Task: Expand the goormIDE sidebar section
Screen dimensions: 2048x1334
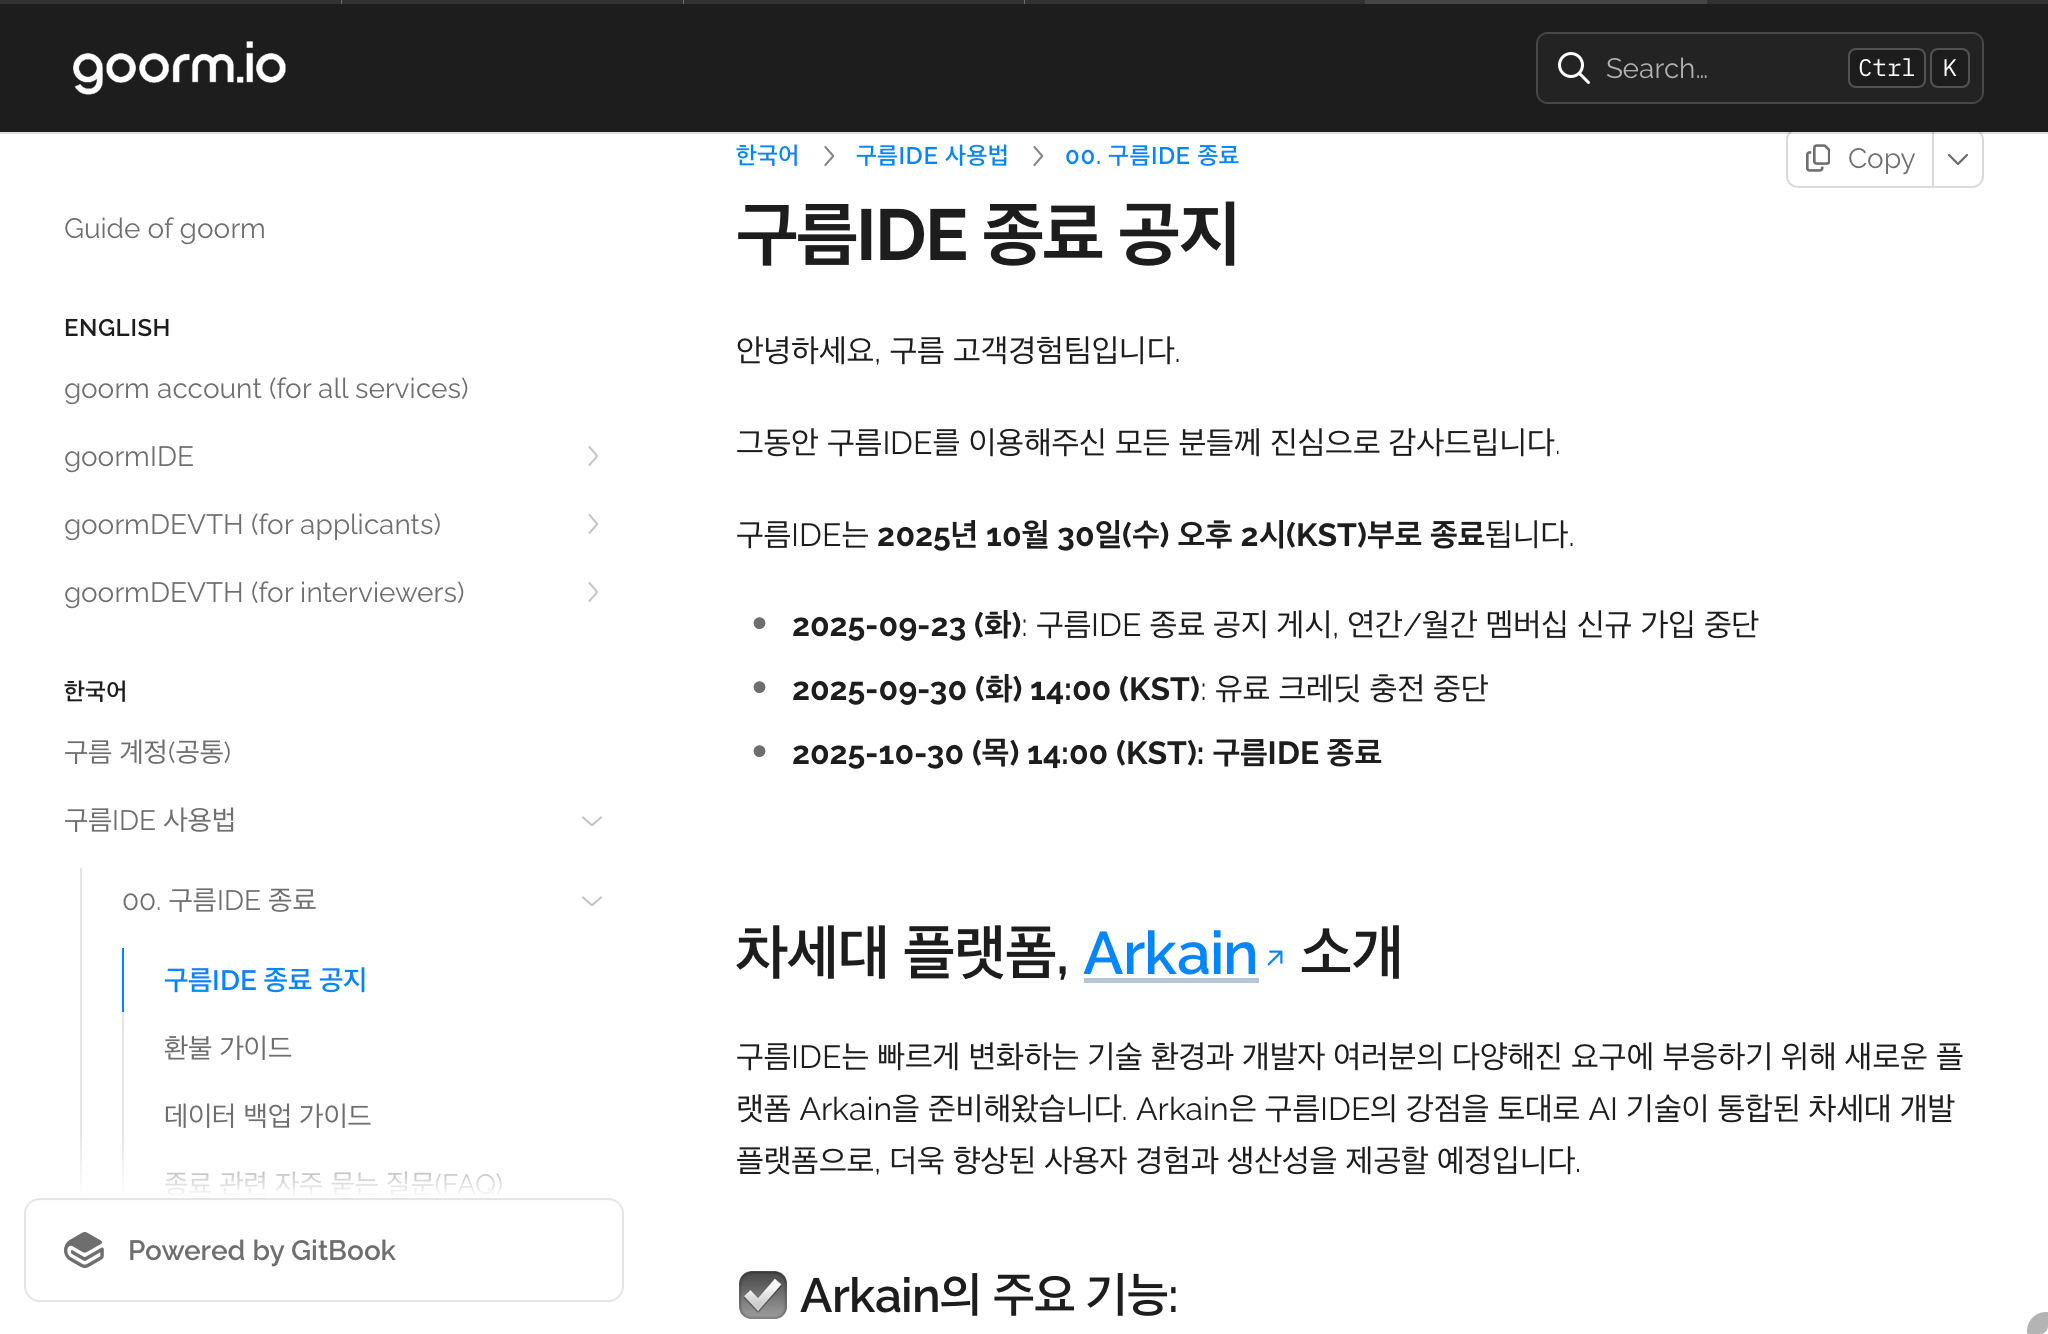Action: pyautogui.click(x=593, y=456)
